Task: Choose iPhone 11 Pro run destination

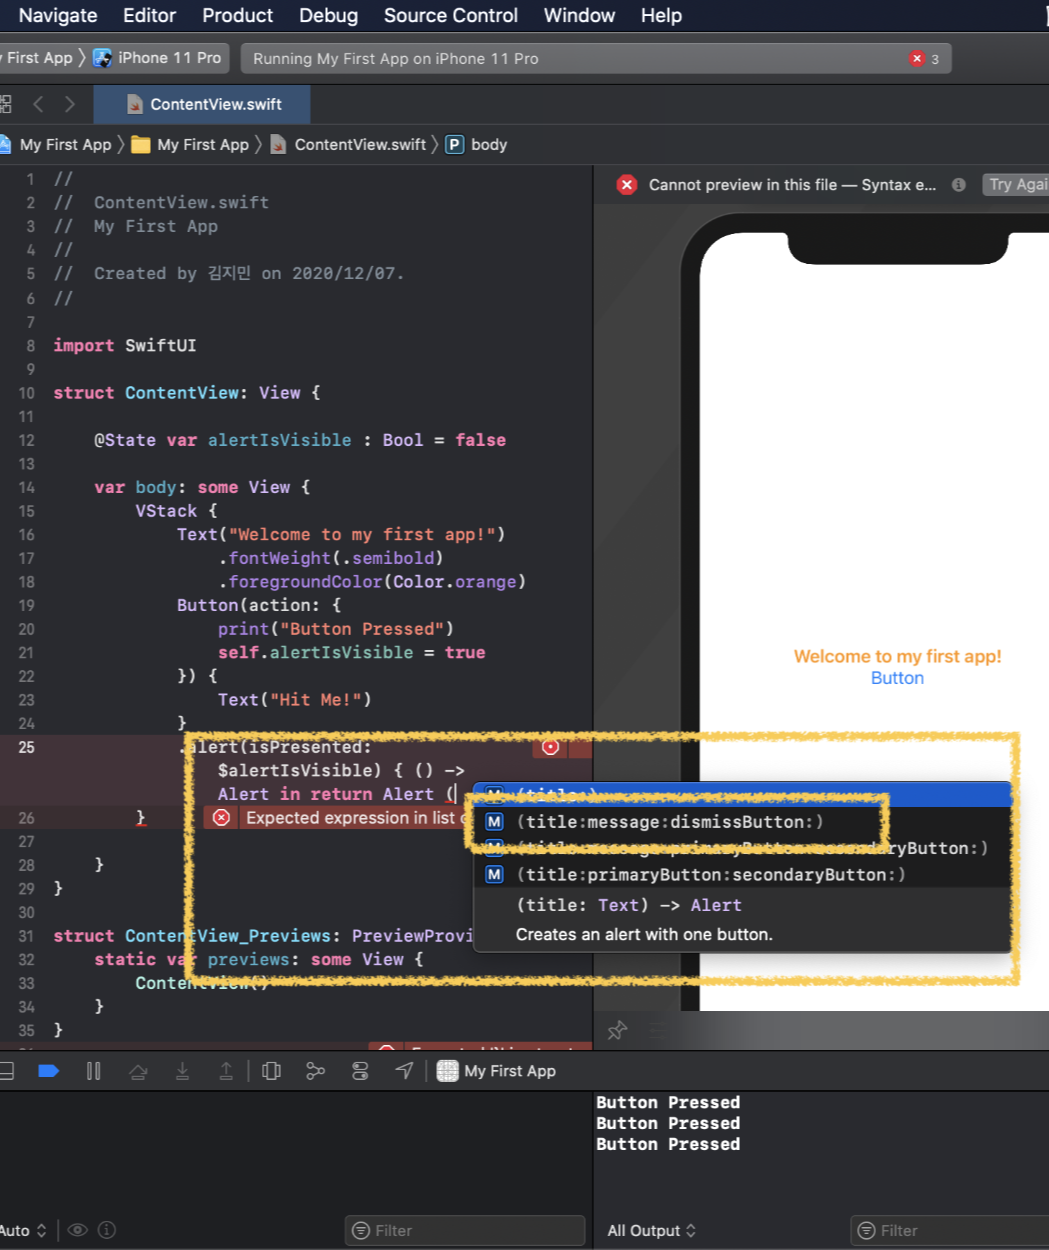Action: [x=158, y=58]
